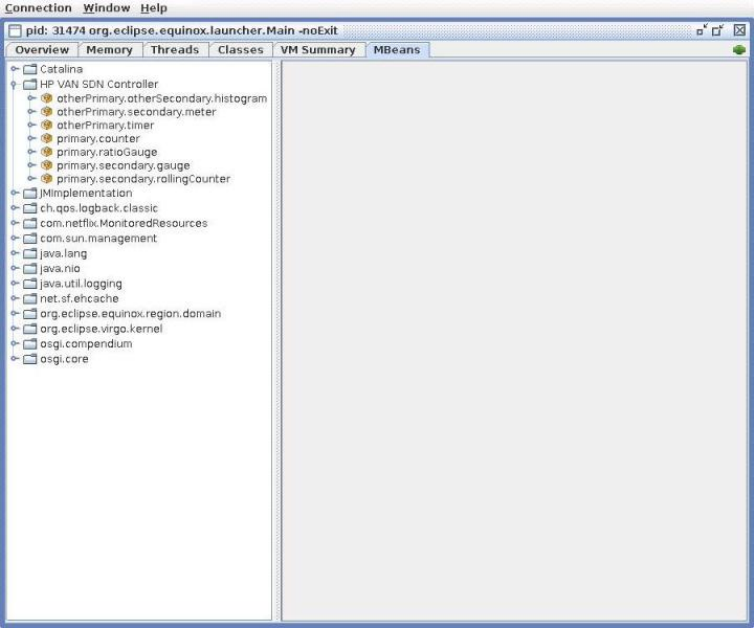Click the primary.ratioGauge bean icon
This screenshot has width=754, height=628.
click(x=47, y=152)
